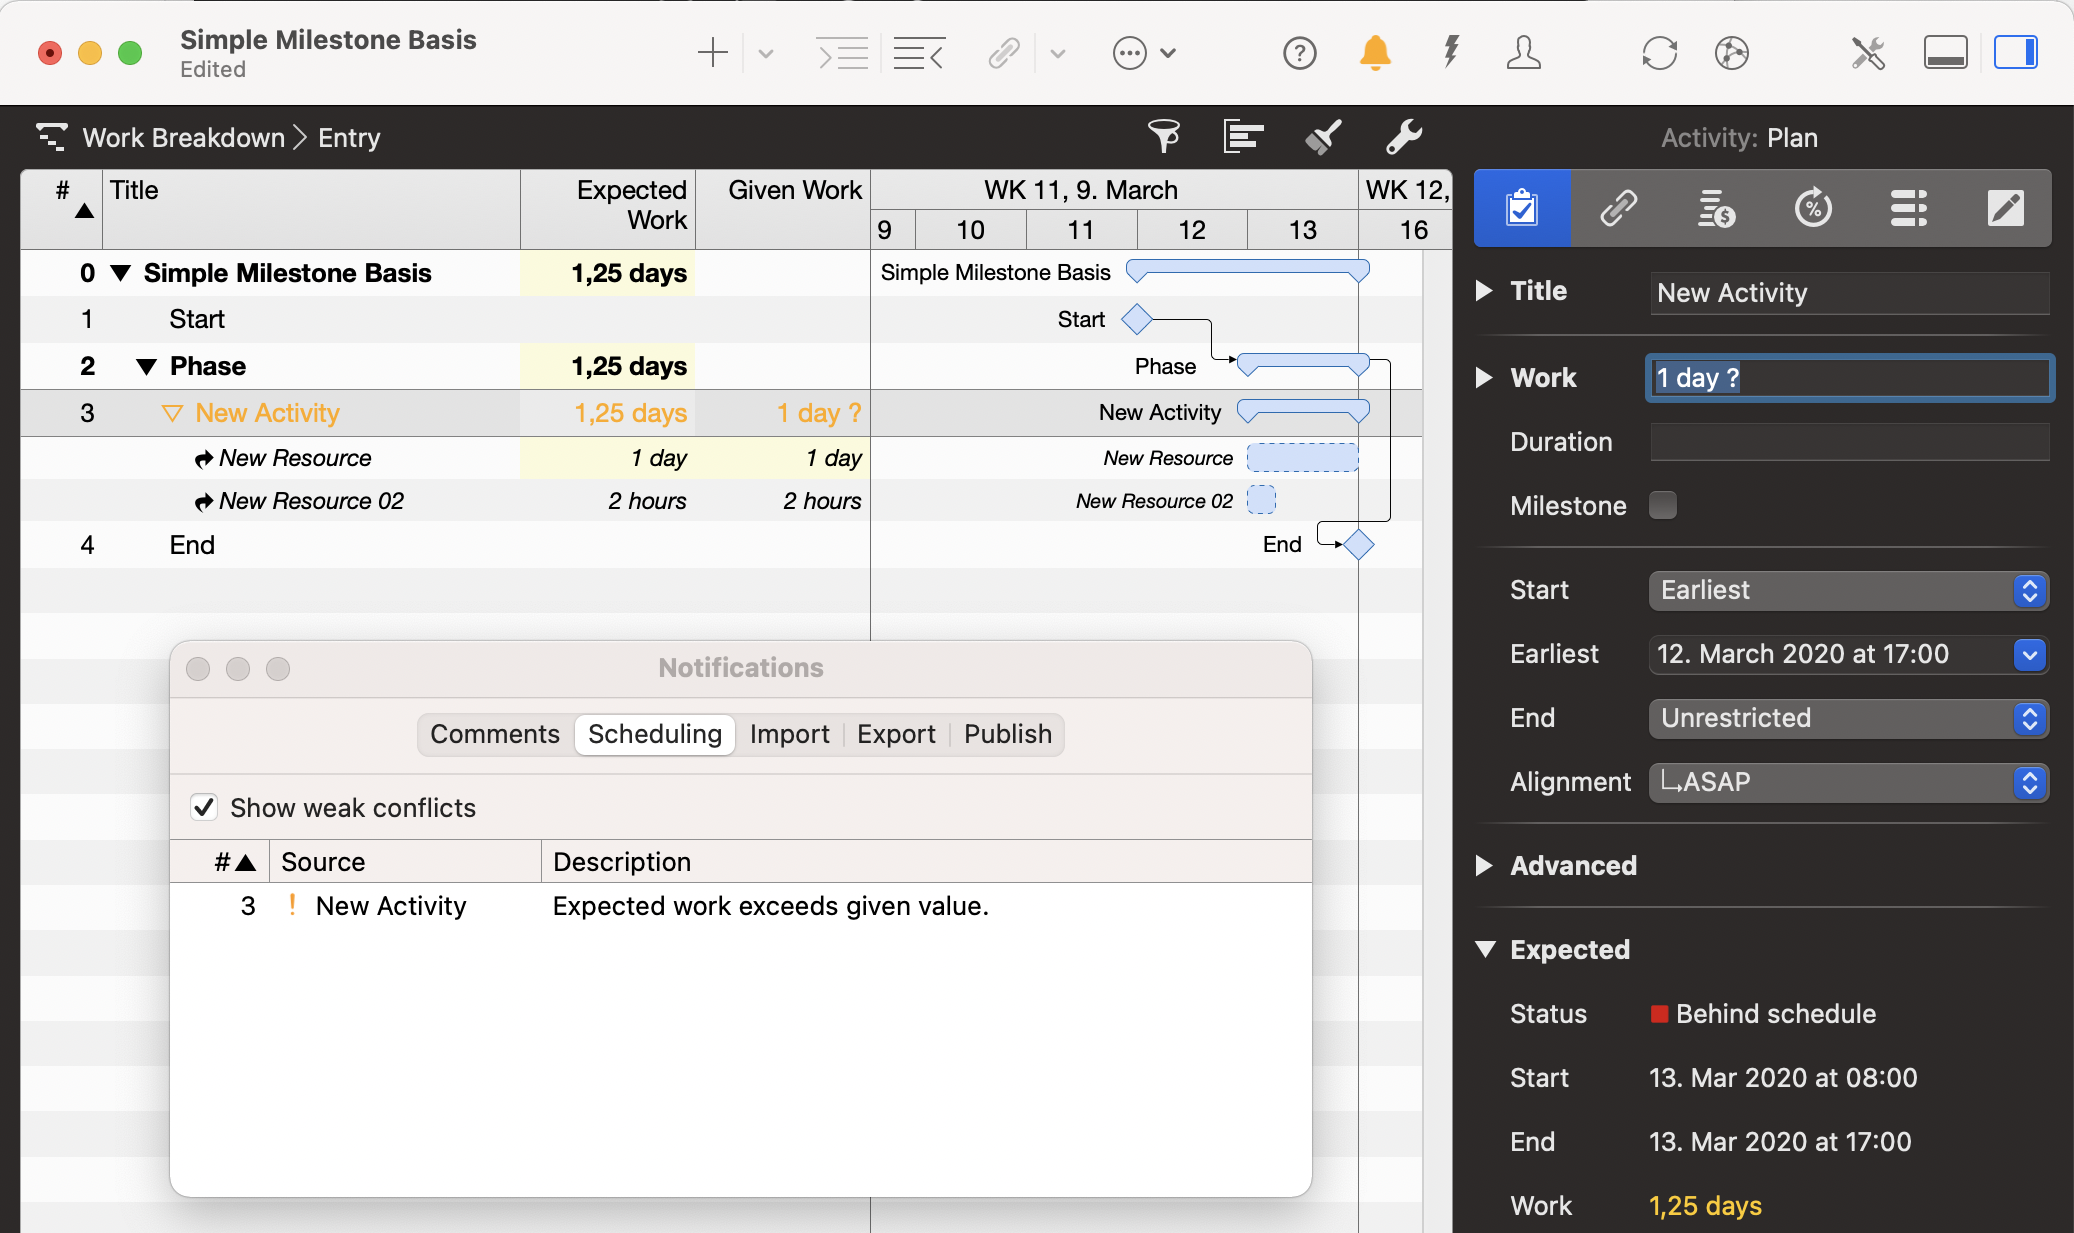
Task: Click the Description column header
Action: click(622, 862)
